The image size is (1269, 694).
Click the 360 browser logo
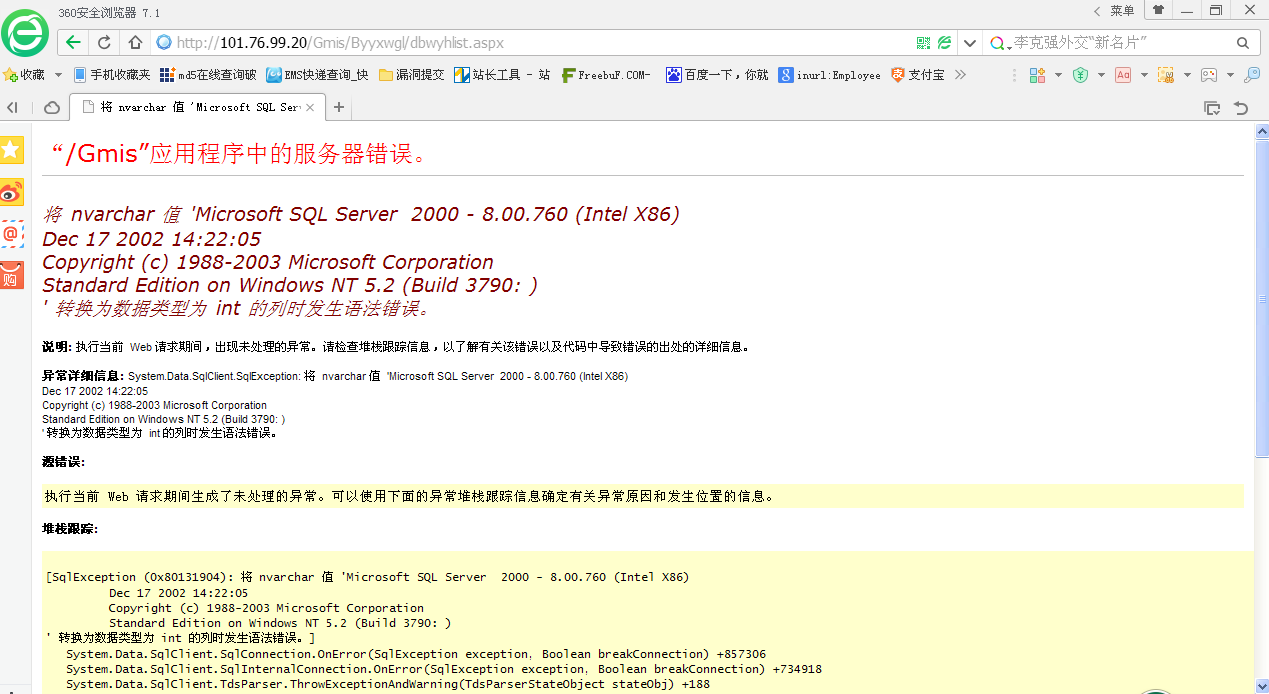coord(24,33)
